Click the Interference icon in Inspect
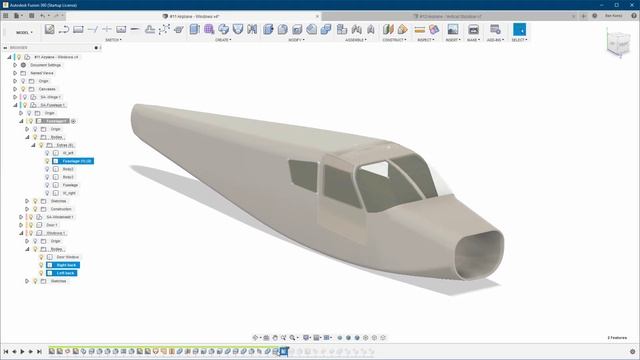Viewport: 640px width, 360px height. [434, 29]
